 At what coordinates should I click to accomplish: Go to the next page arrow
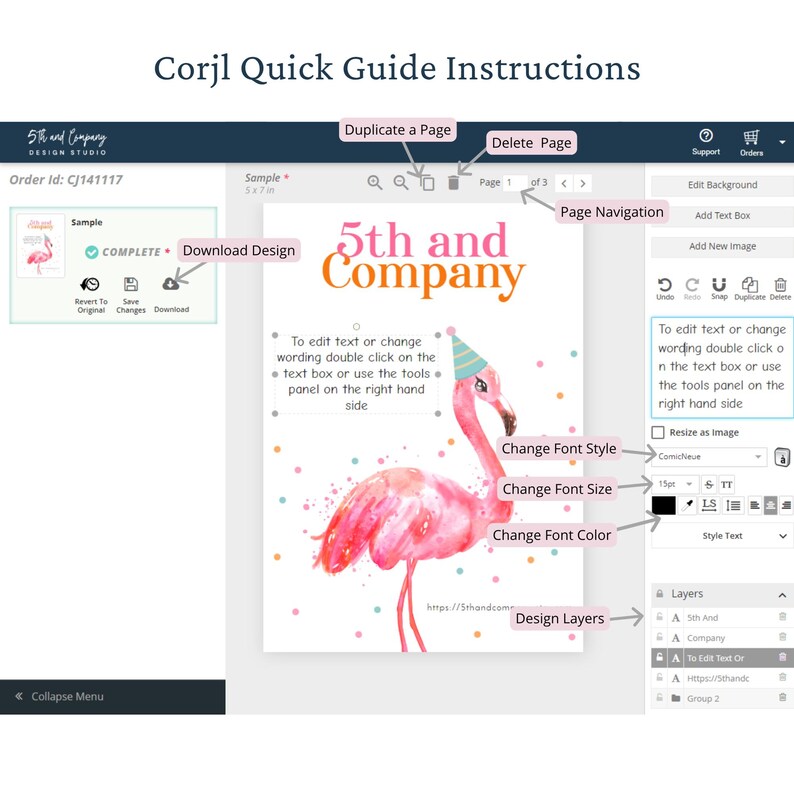[583, 183]
